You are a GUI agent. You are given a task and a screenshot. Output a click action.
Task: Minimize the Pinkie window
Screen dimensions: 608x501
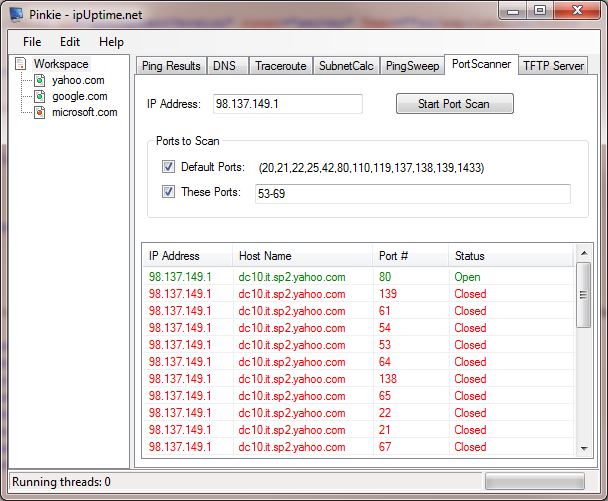513,11
